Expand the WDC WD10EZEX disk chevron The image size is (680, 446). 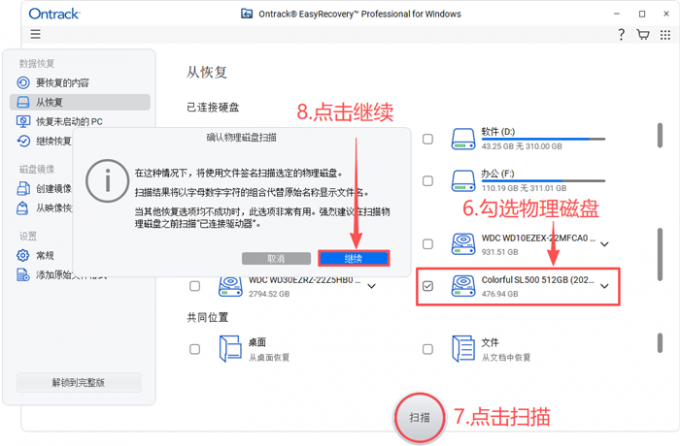point(604,244)
